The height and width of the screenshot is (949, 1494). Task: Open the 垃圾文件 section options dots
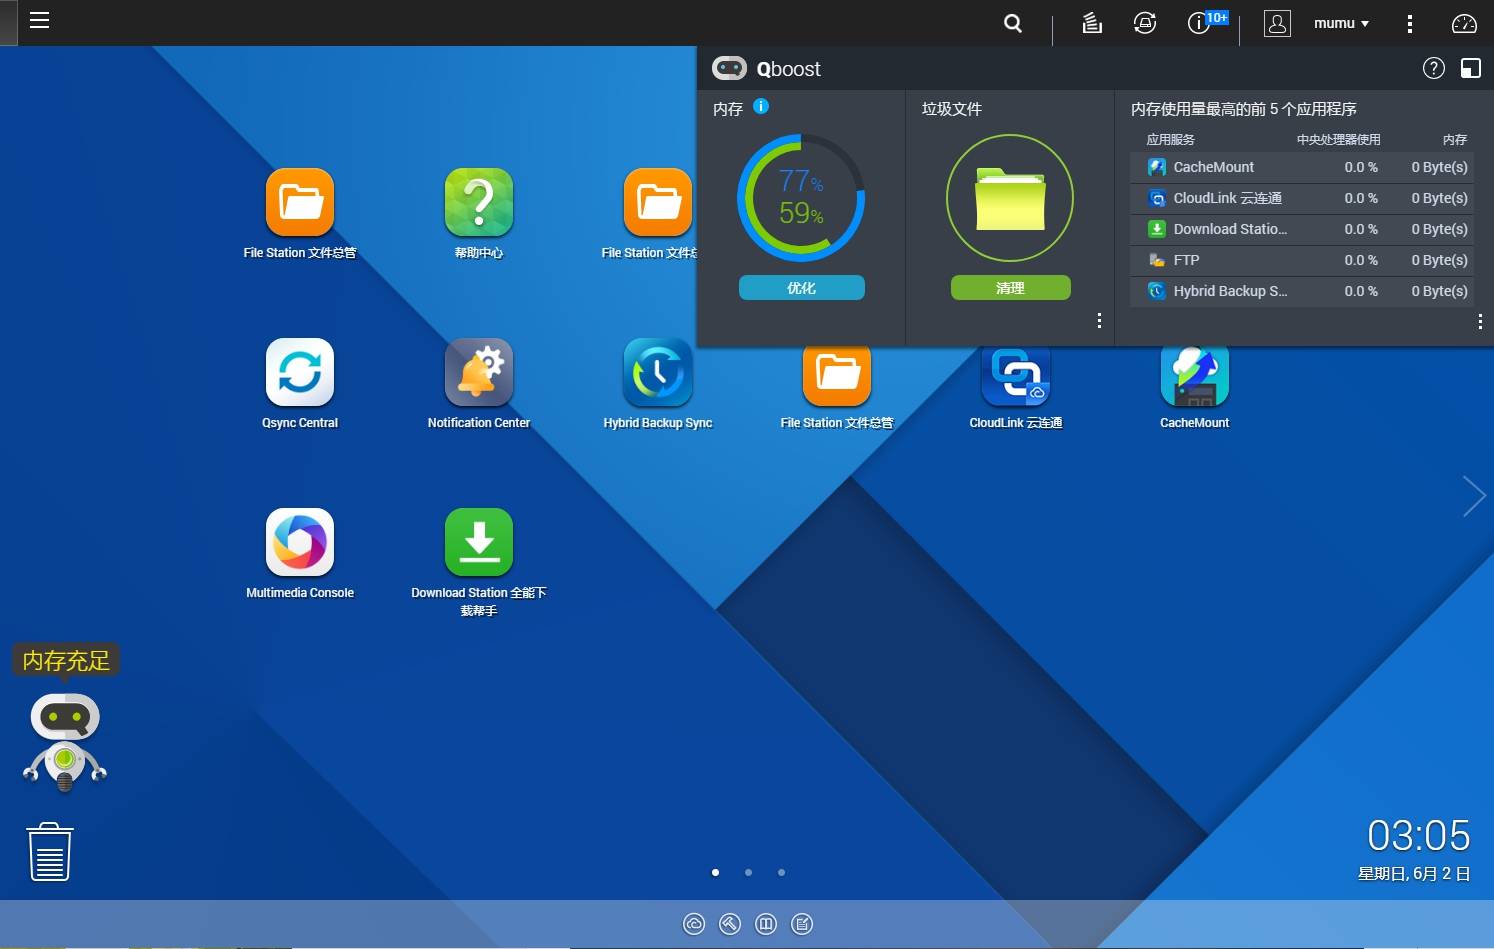[x=1099, y=320]
